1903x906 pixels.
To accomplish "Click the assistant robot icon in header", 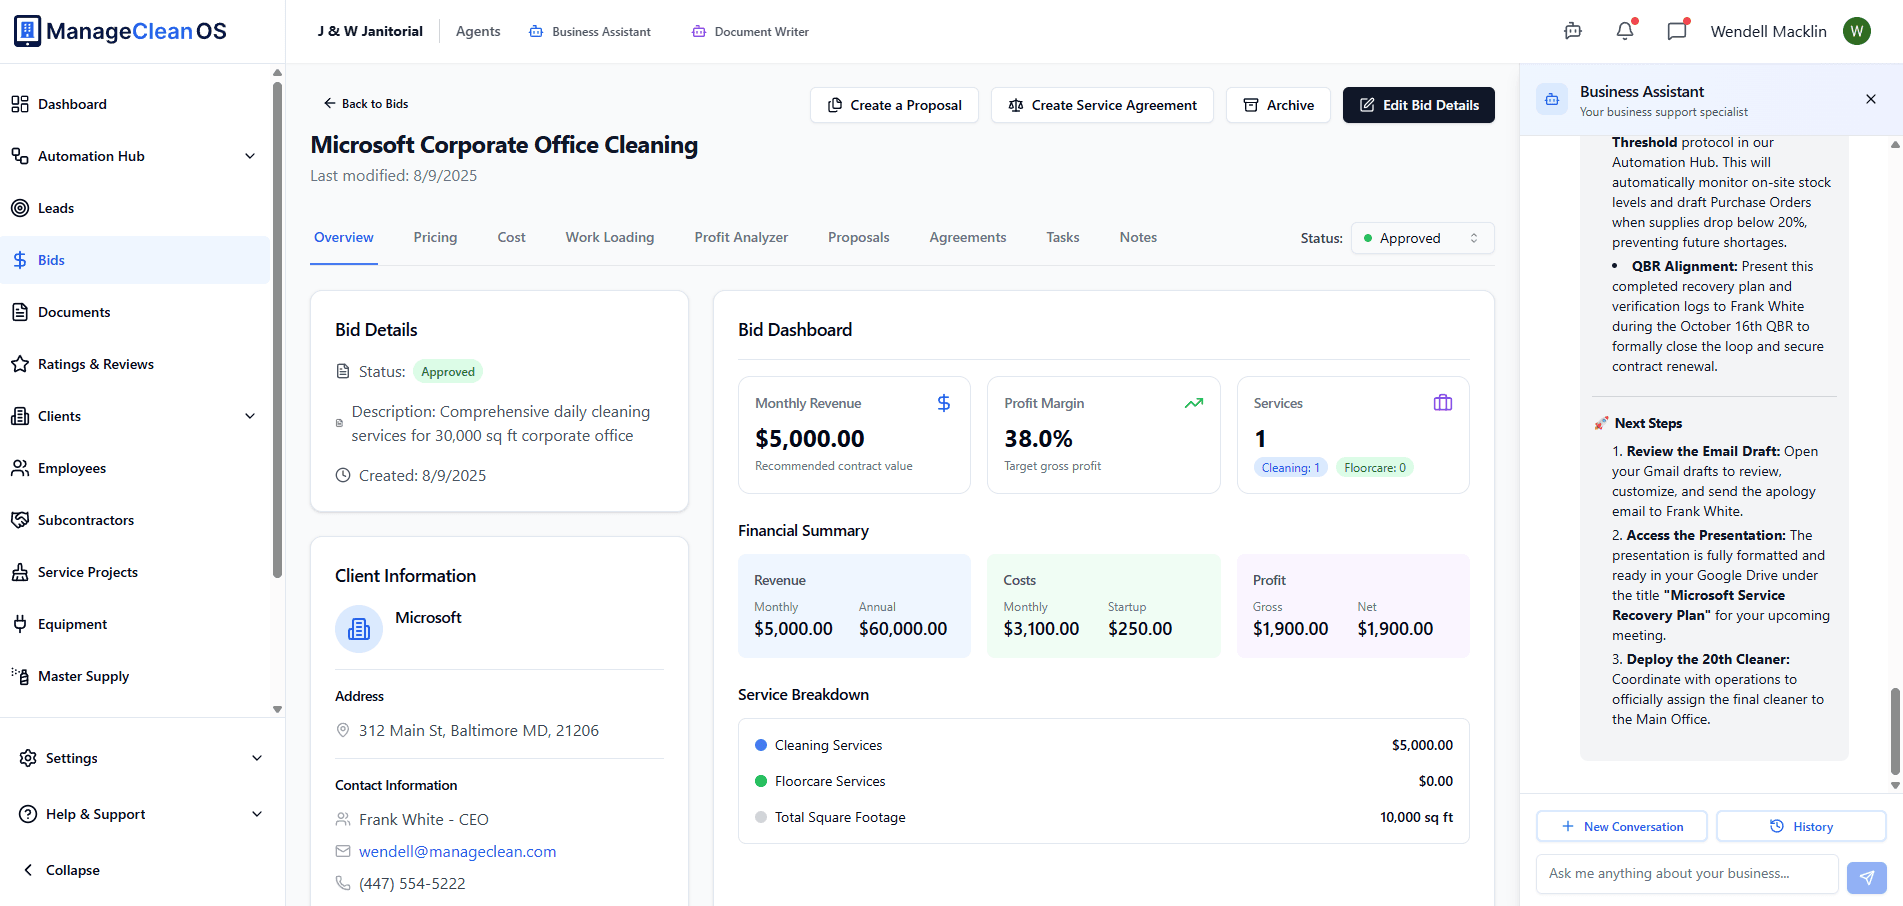I will (1573, 31).
